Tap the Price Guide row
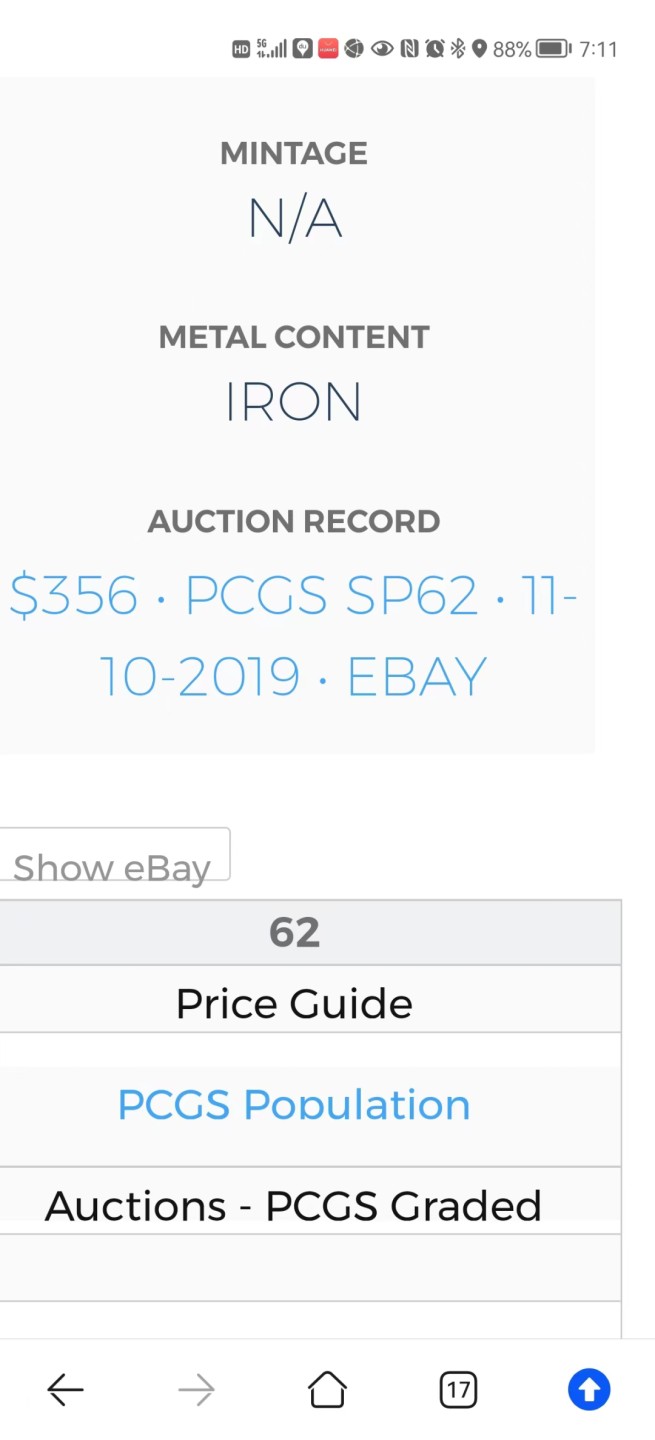The height and width of the screenshot is (1440, 655). [294, 1003]
